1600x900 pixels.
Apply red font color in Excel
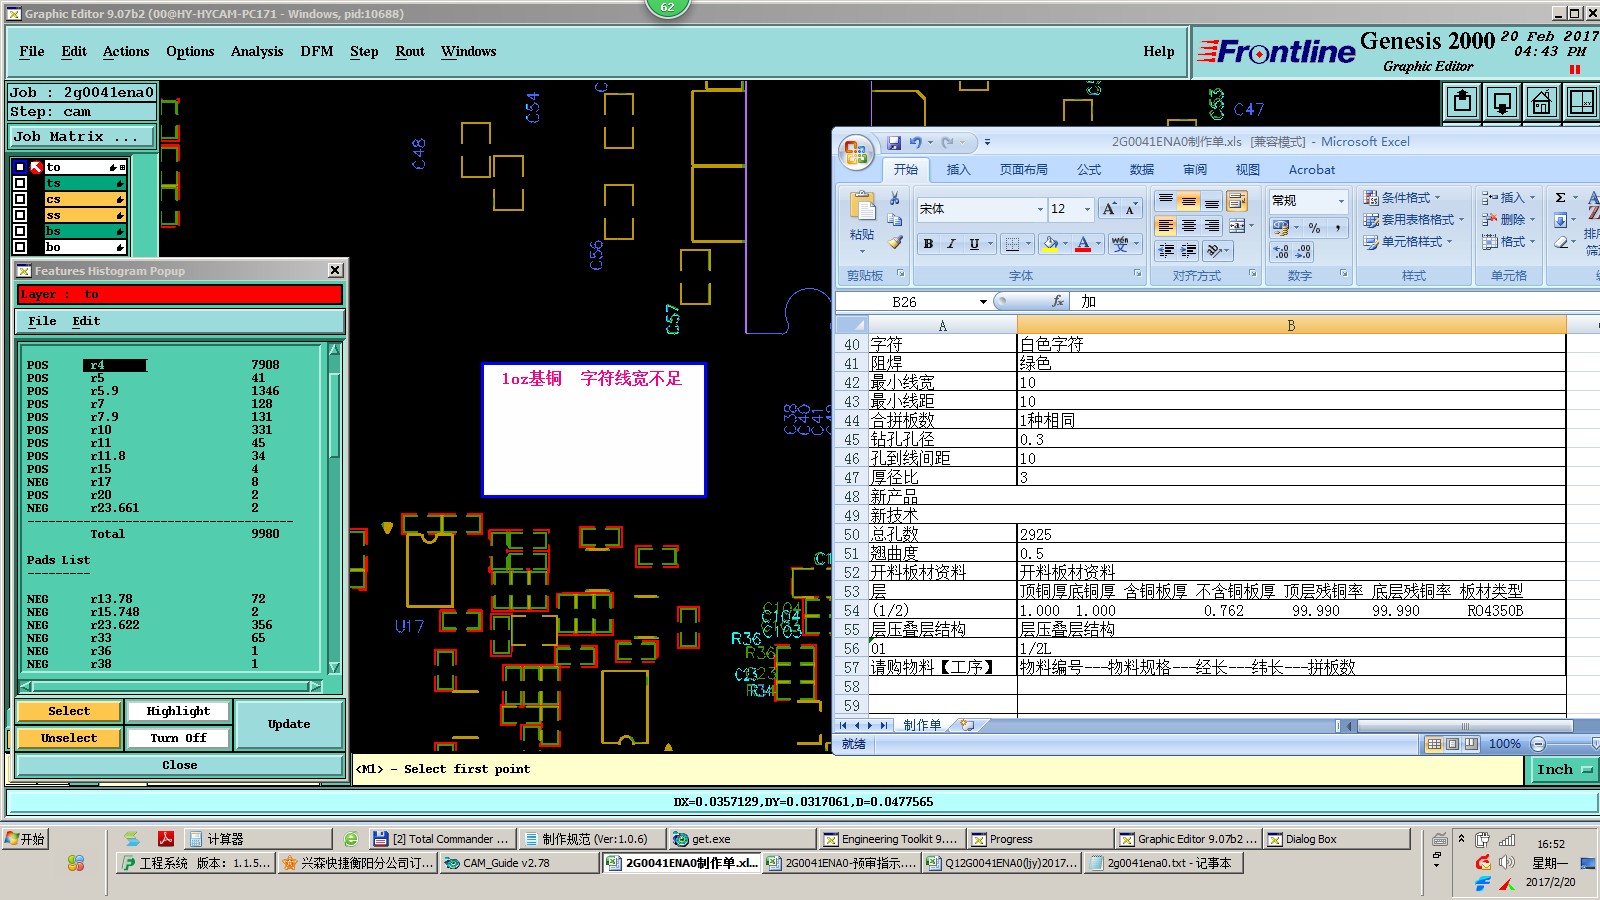pyautogui.click(x=1083, y=244)
